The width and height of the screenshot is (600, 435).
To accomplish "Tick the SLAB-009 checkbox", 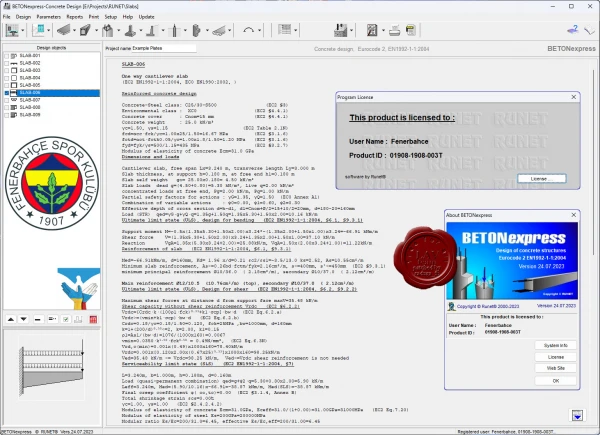I will point(7,115).
